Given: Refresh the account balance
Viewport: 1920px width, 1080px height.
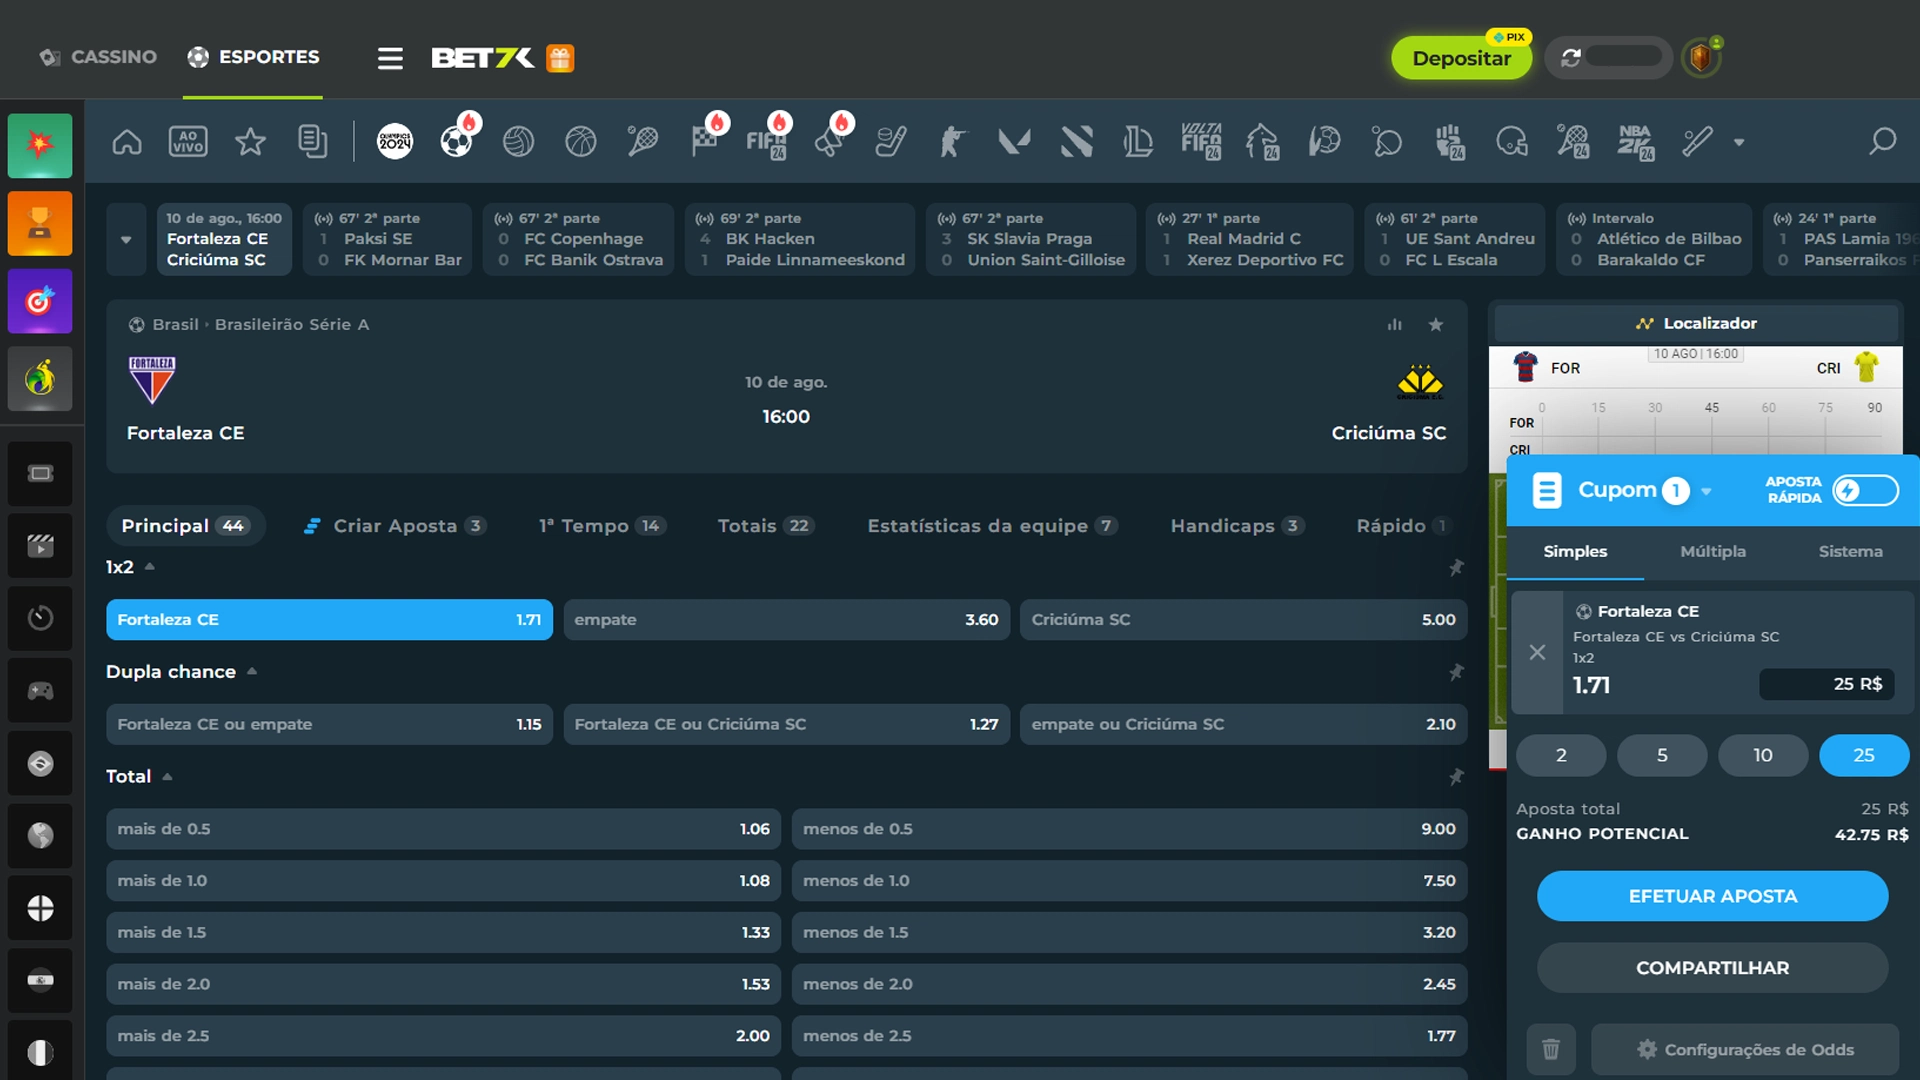Looking at the screenshot, I should (1571, 58).
